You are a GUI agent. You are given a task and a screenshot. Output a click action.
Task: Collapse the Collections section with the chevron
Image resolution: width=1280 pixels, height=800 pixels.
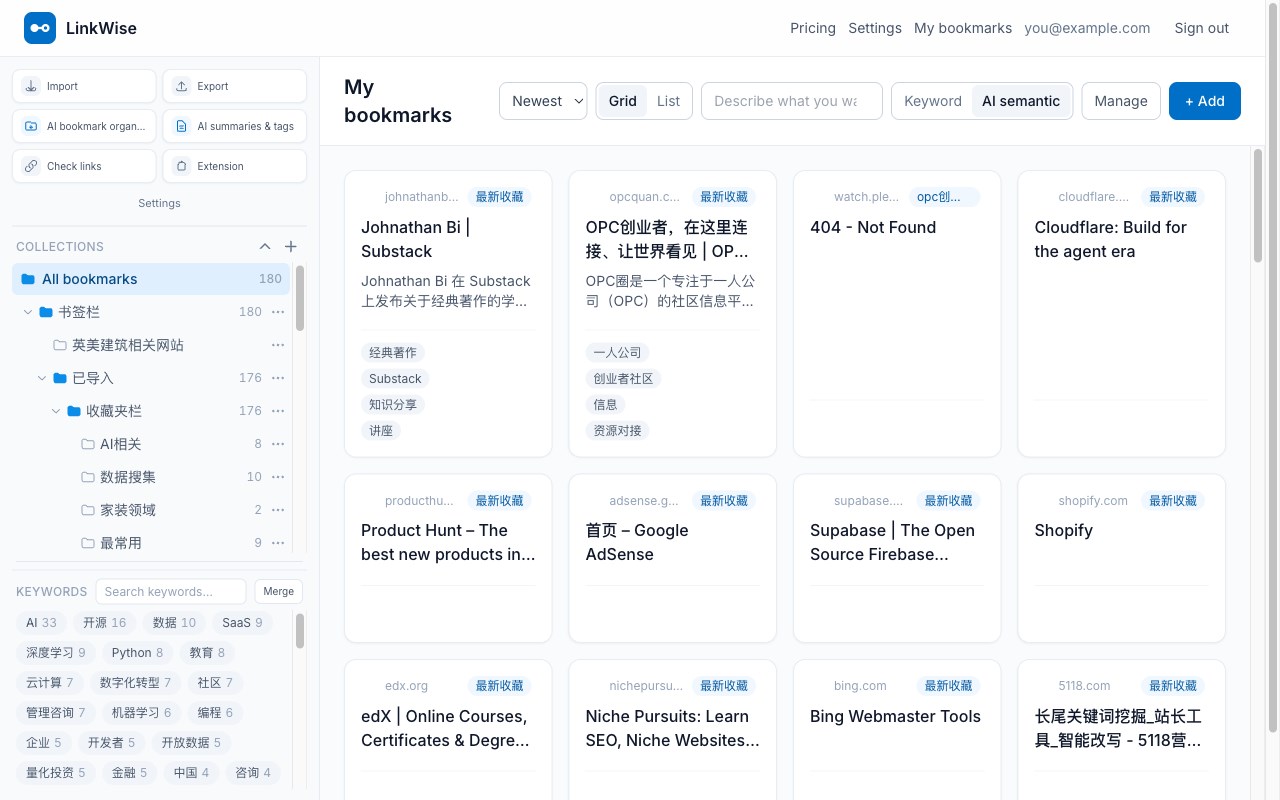(265, 246)
